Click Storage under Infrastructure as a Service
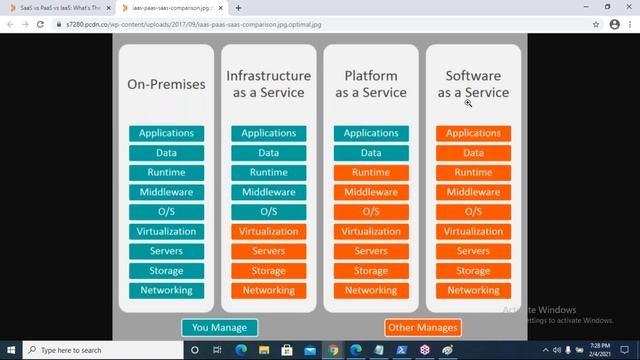Screen dimensions: 640x360 tap(269, 271)
